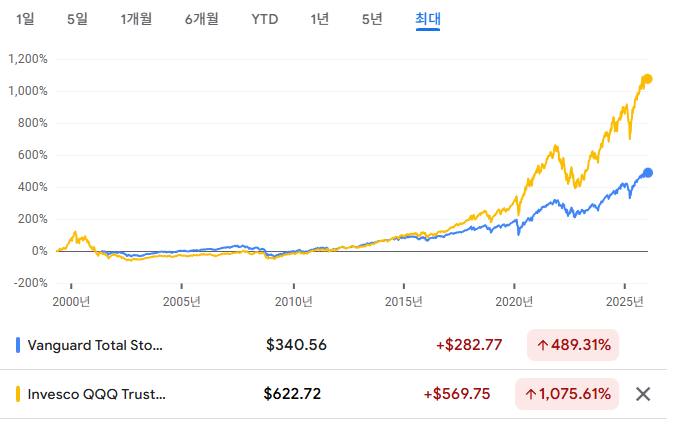This screenshot has height=422, width=692.
Task: Click the Vanguard price $340.56
Action: point(296,345)
